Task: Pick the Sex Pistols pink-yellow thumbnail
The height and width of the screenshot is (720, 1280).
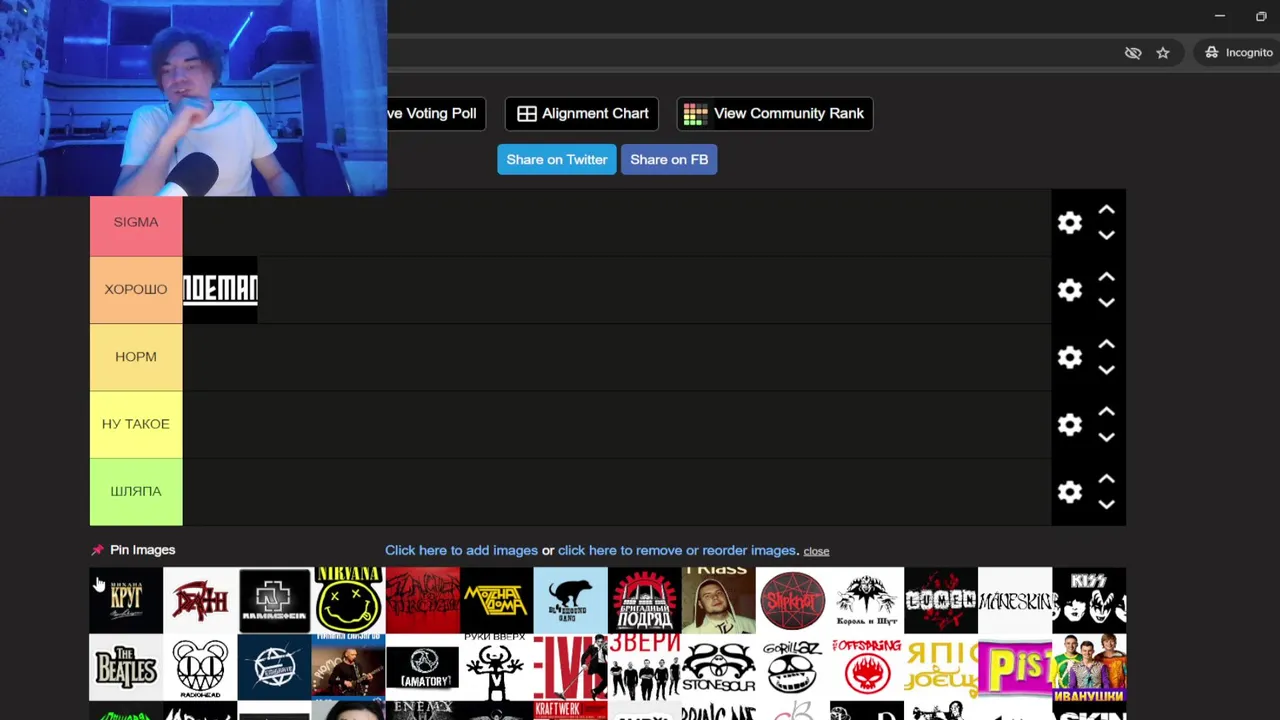Action: (x=1014, y=667)
